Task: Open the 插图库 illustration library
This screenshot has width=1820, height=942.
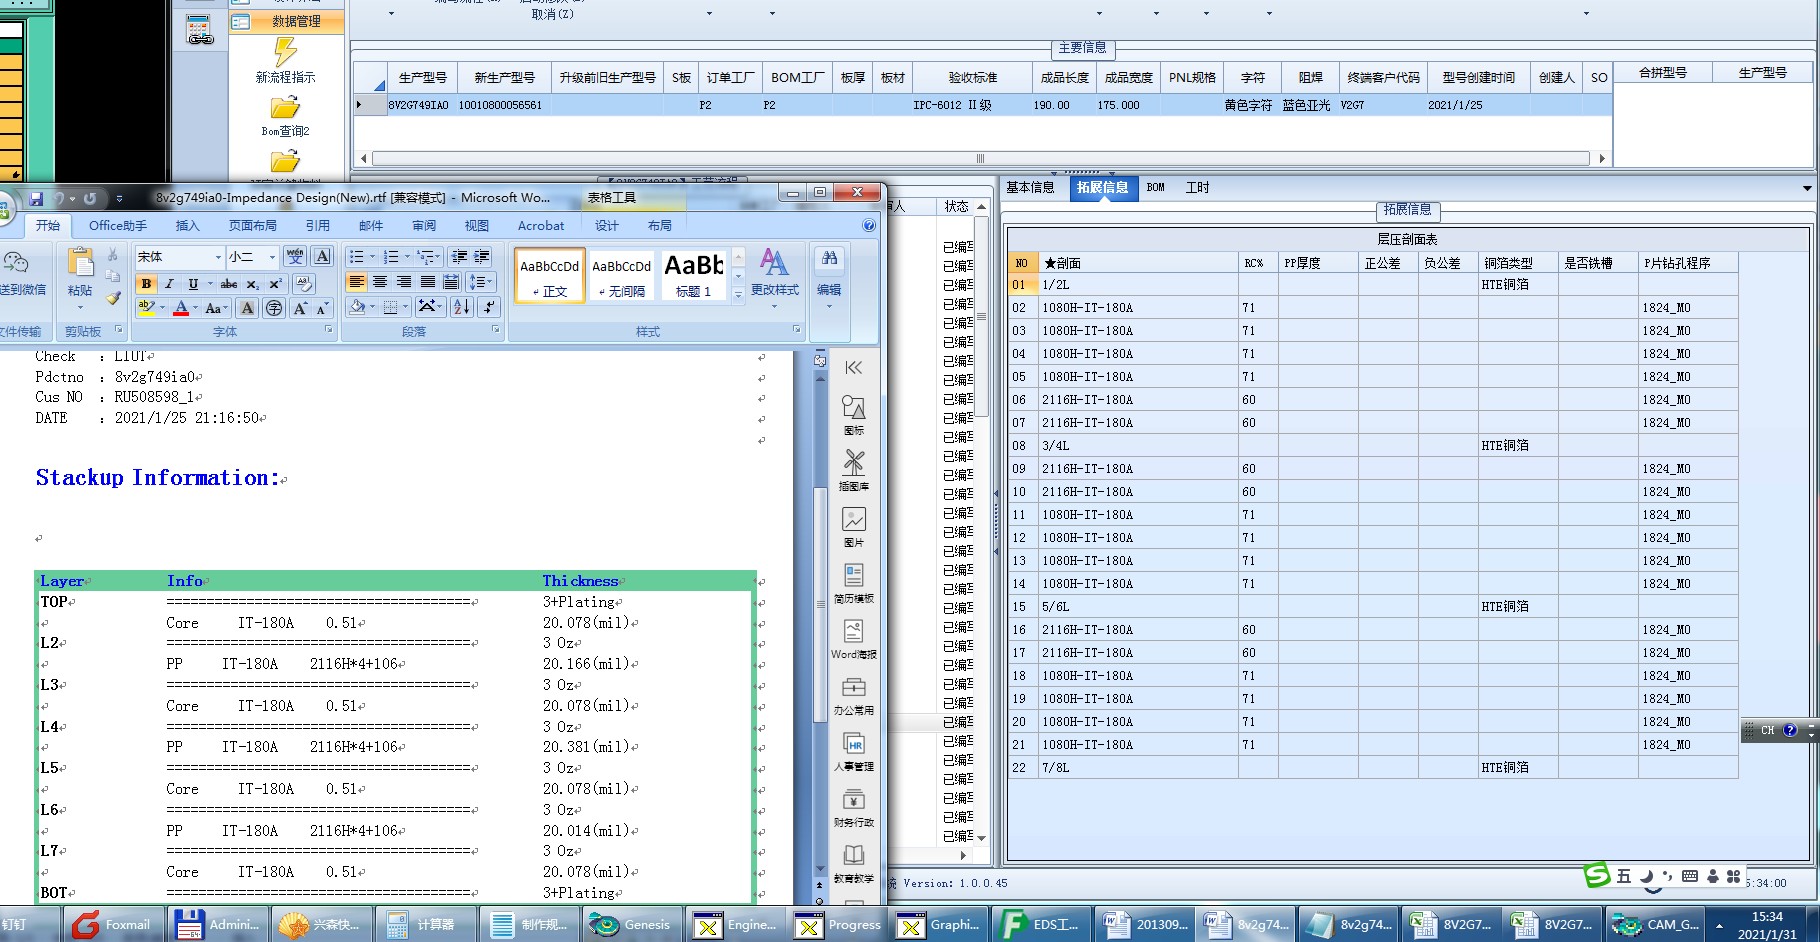Action: [x=853, y=470]
